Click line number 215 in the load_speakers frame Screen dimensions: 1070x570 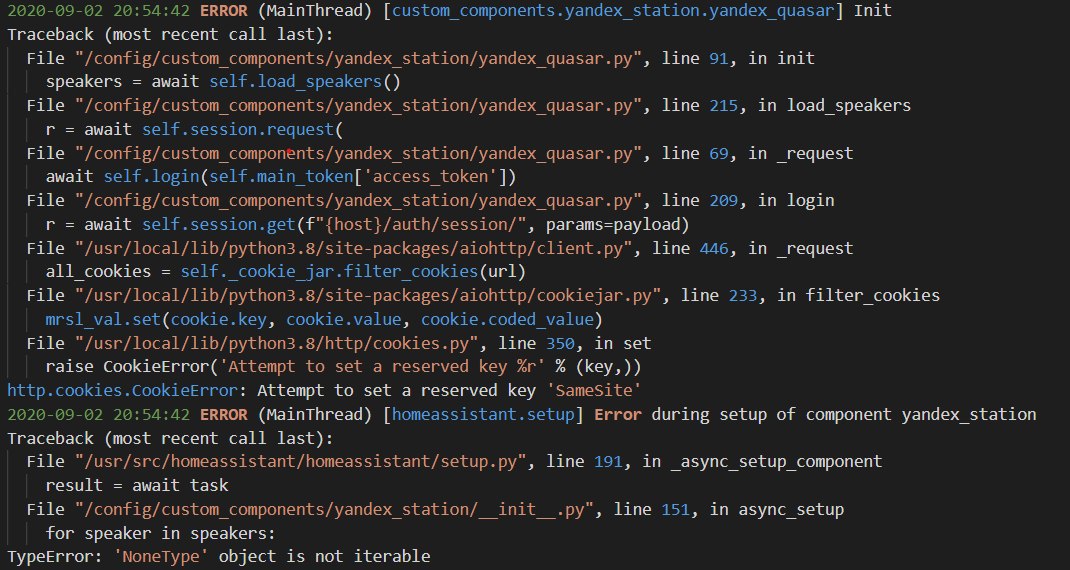(x=723, y=106)
